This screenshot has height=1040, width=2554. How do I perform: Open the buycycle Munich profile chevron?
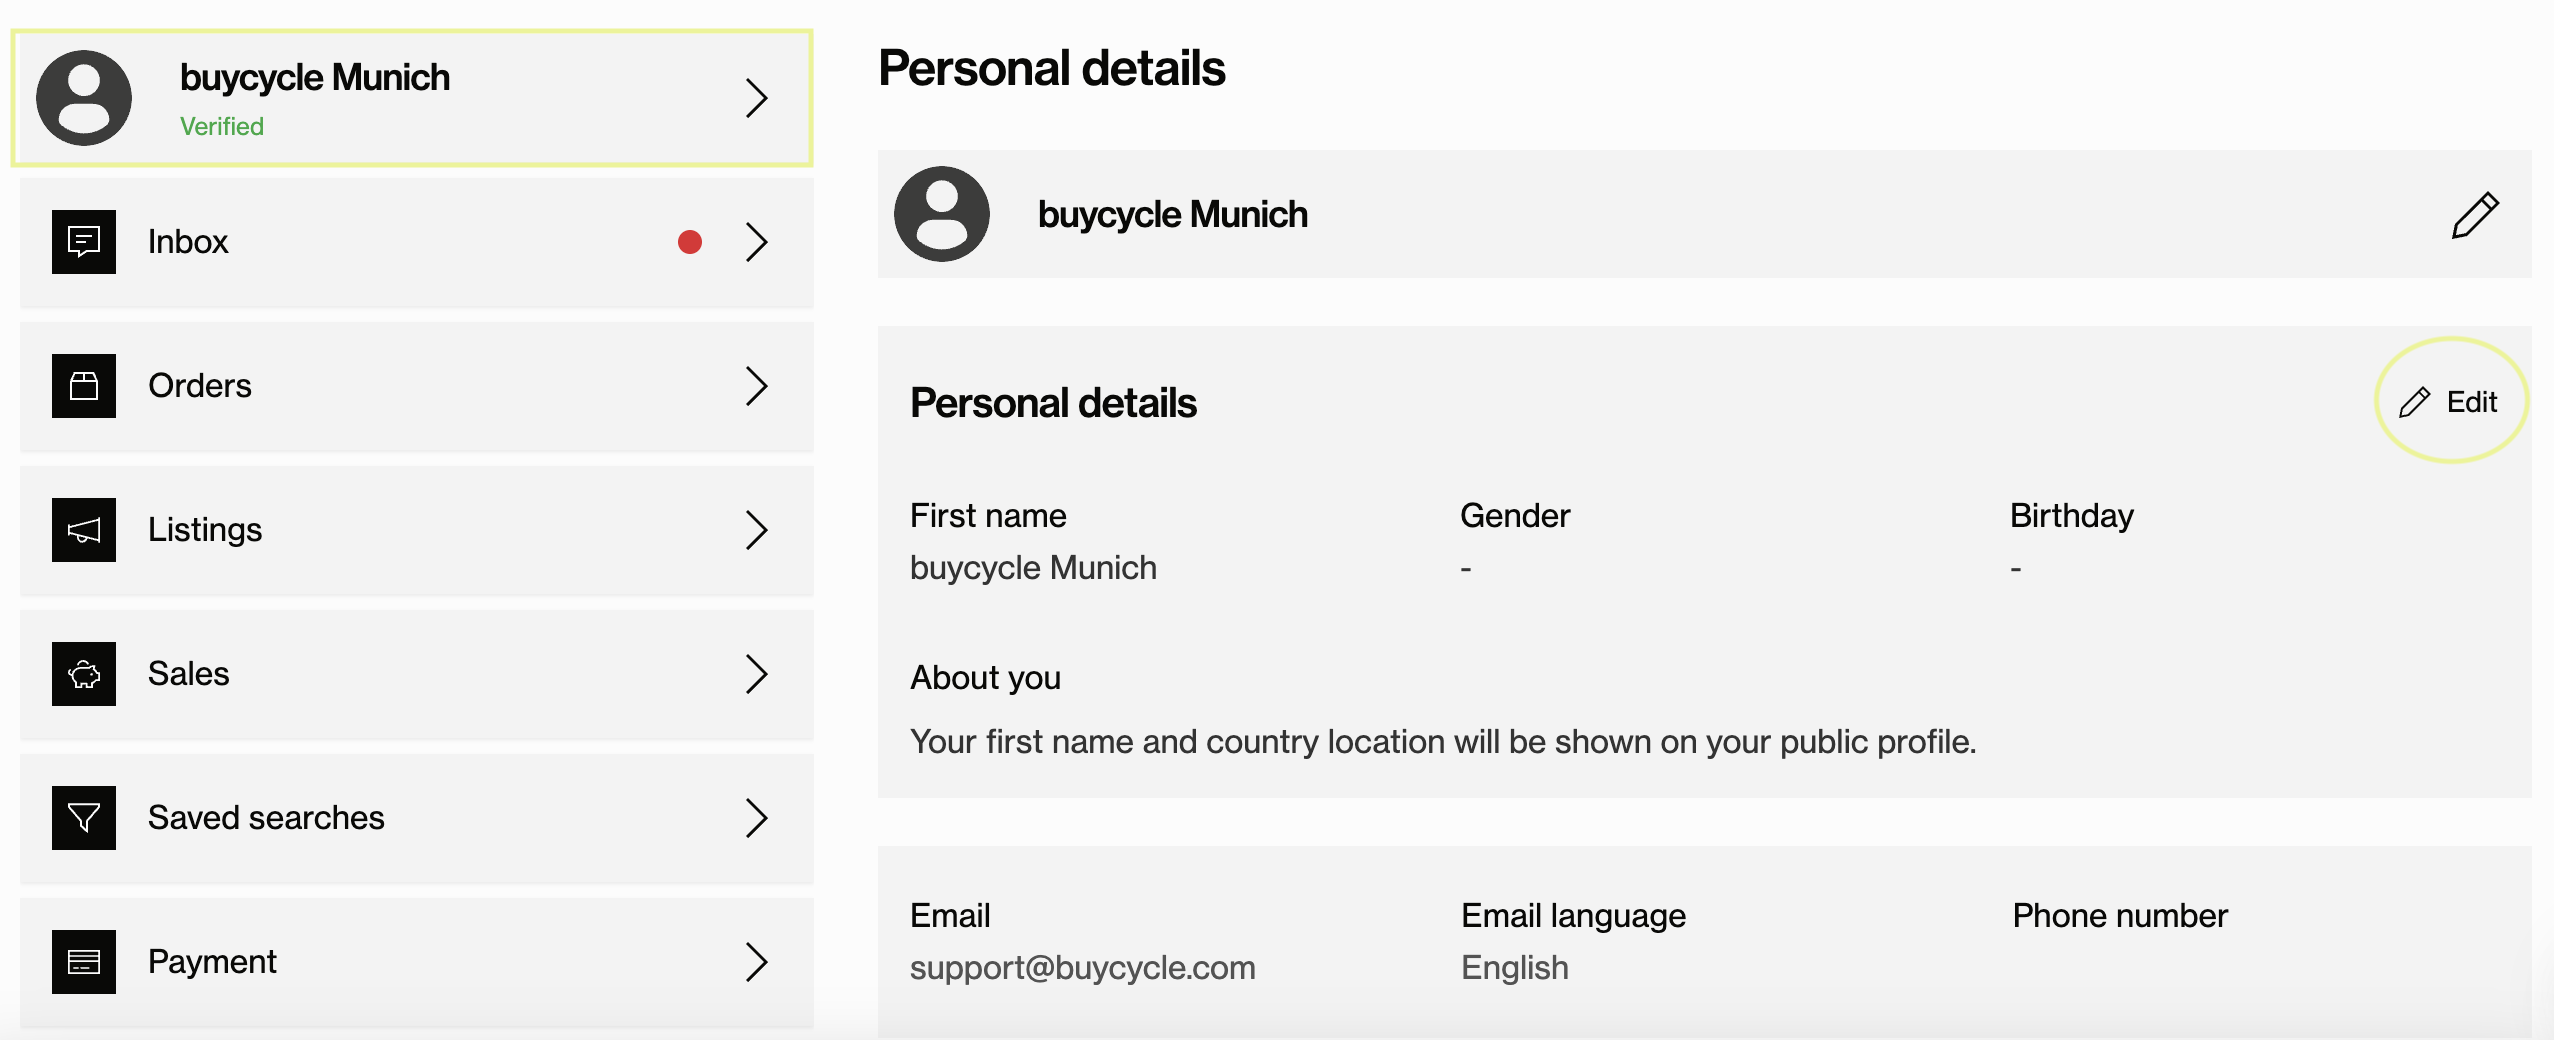pyautogui.click(x=757, y=98)
